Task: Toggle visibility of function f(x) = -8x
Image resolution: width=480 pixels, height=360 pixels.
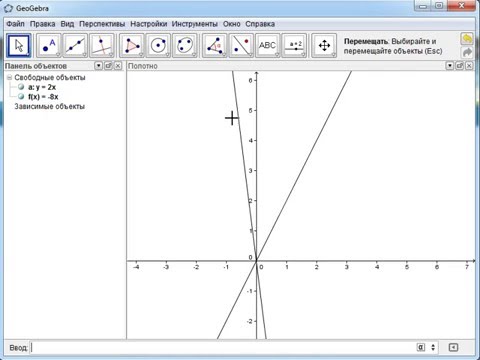Action: (21, 97)
